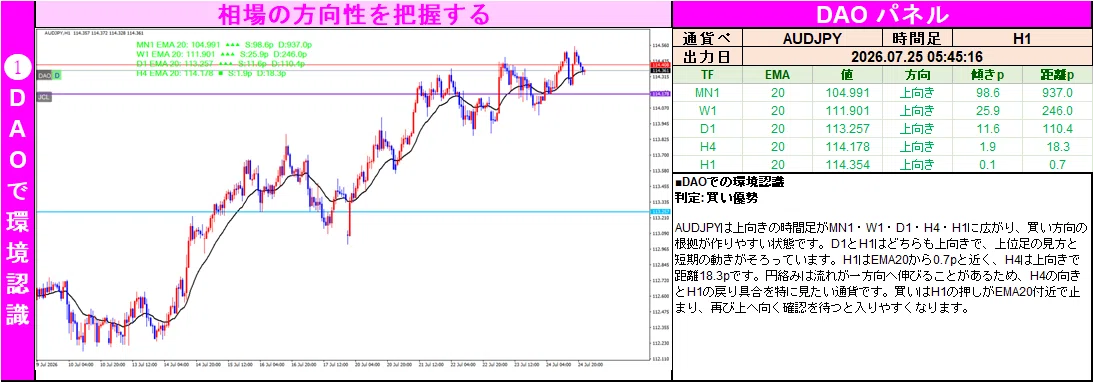Click the DAO パネル title
Viewport: 1093px width, 382px height.
click(x=881, y=14)
